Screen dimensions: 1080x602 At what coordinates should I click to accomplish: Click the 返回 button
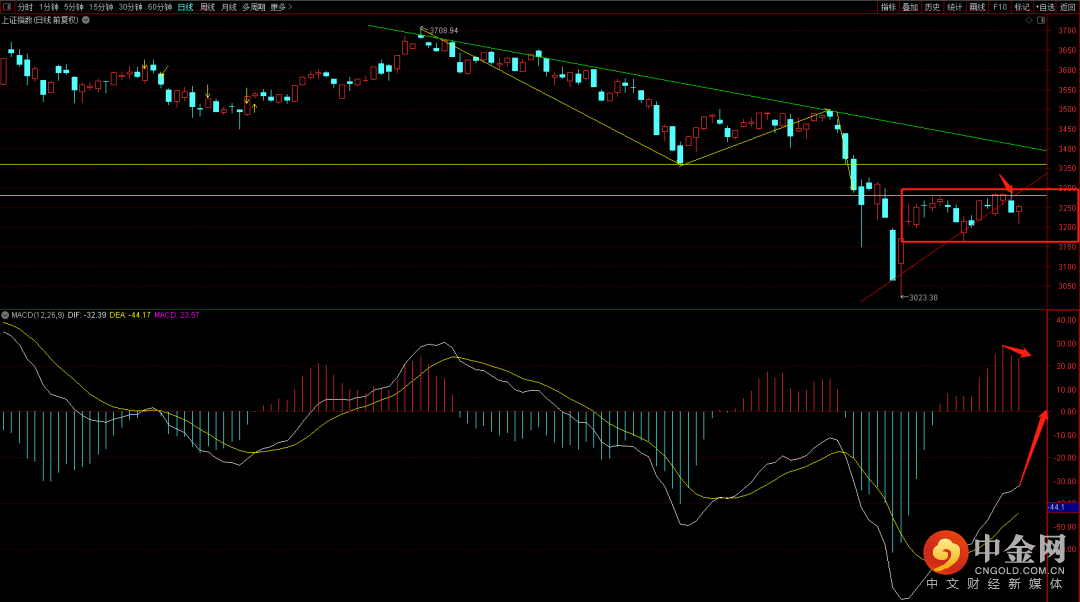point(1068,7)
